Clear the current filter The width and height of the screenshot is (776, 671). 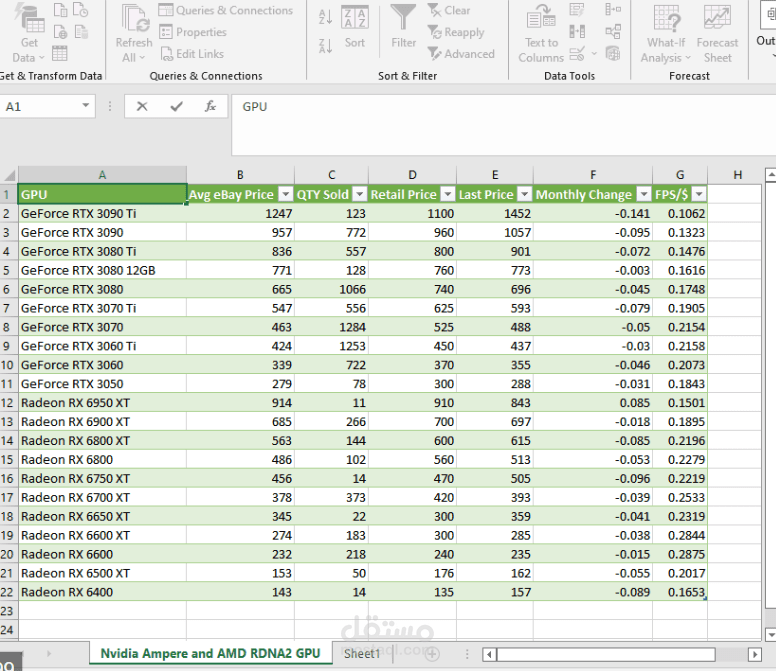point(449,10)
